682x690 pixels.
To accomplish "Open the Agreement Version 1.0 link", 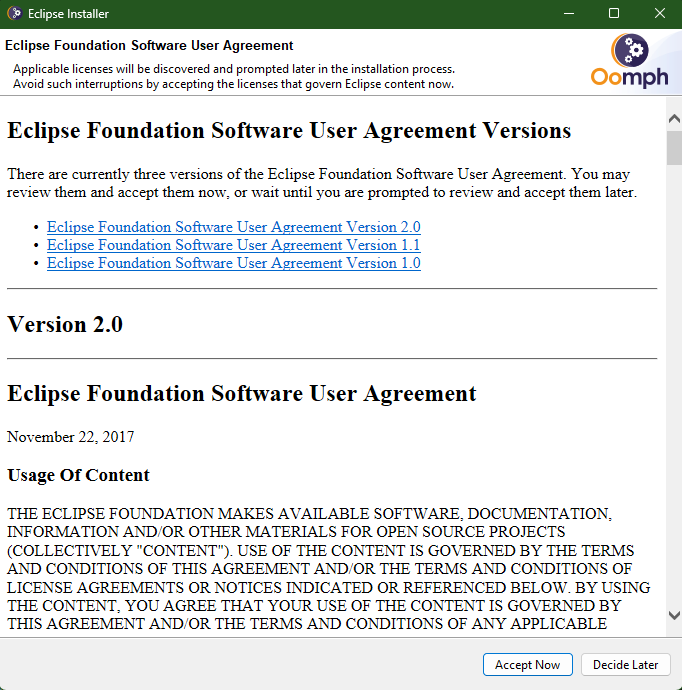I will click(234, 263).
